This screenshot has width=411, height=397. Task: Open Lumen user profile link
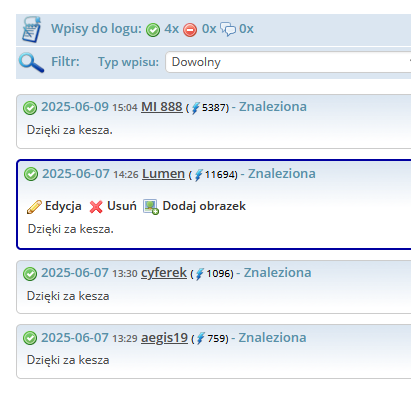(163, 174)
